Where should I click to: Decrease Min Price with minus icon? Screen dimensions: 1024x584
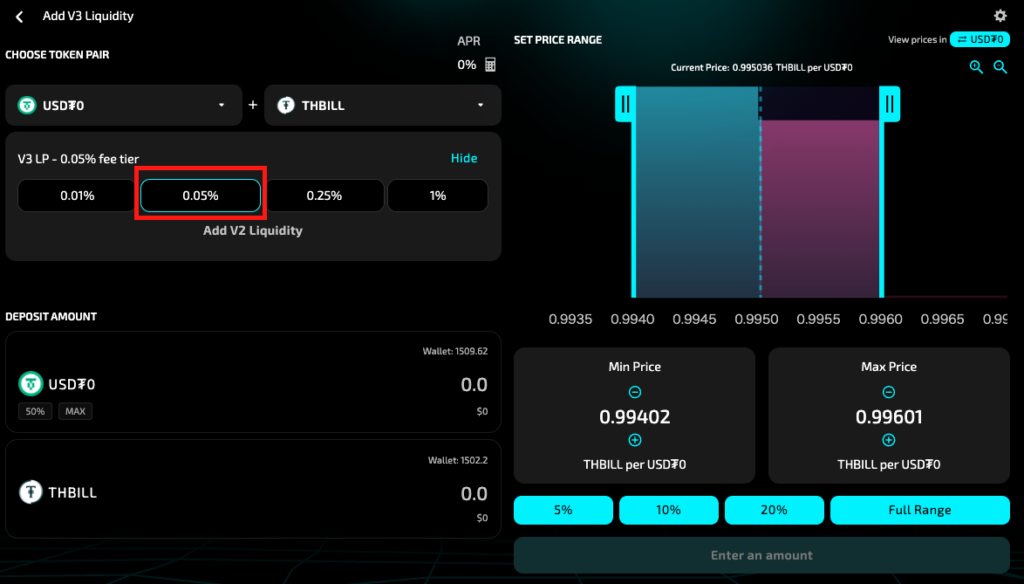click(635, 393)
